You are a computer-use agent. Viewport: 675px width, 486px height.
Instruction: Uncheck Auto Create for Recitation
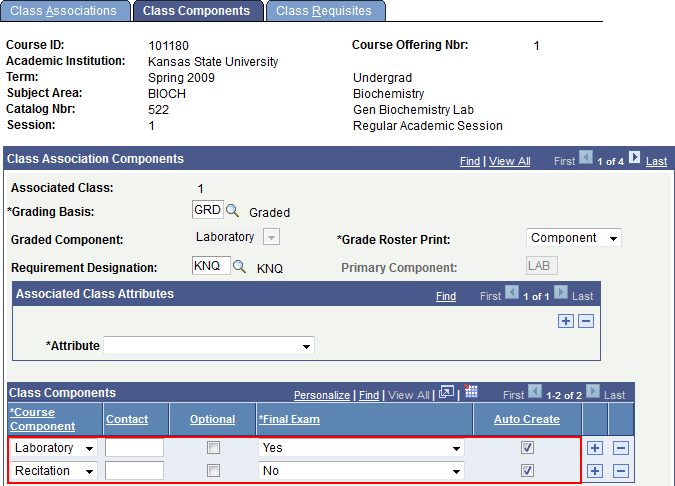(527, 471)
